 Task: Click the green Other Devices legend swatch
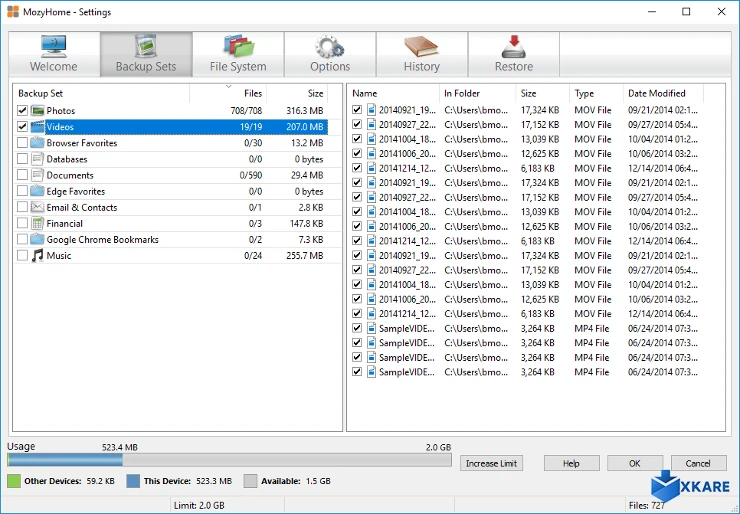point(14,481)
